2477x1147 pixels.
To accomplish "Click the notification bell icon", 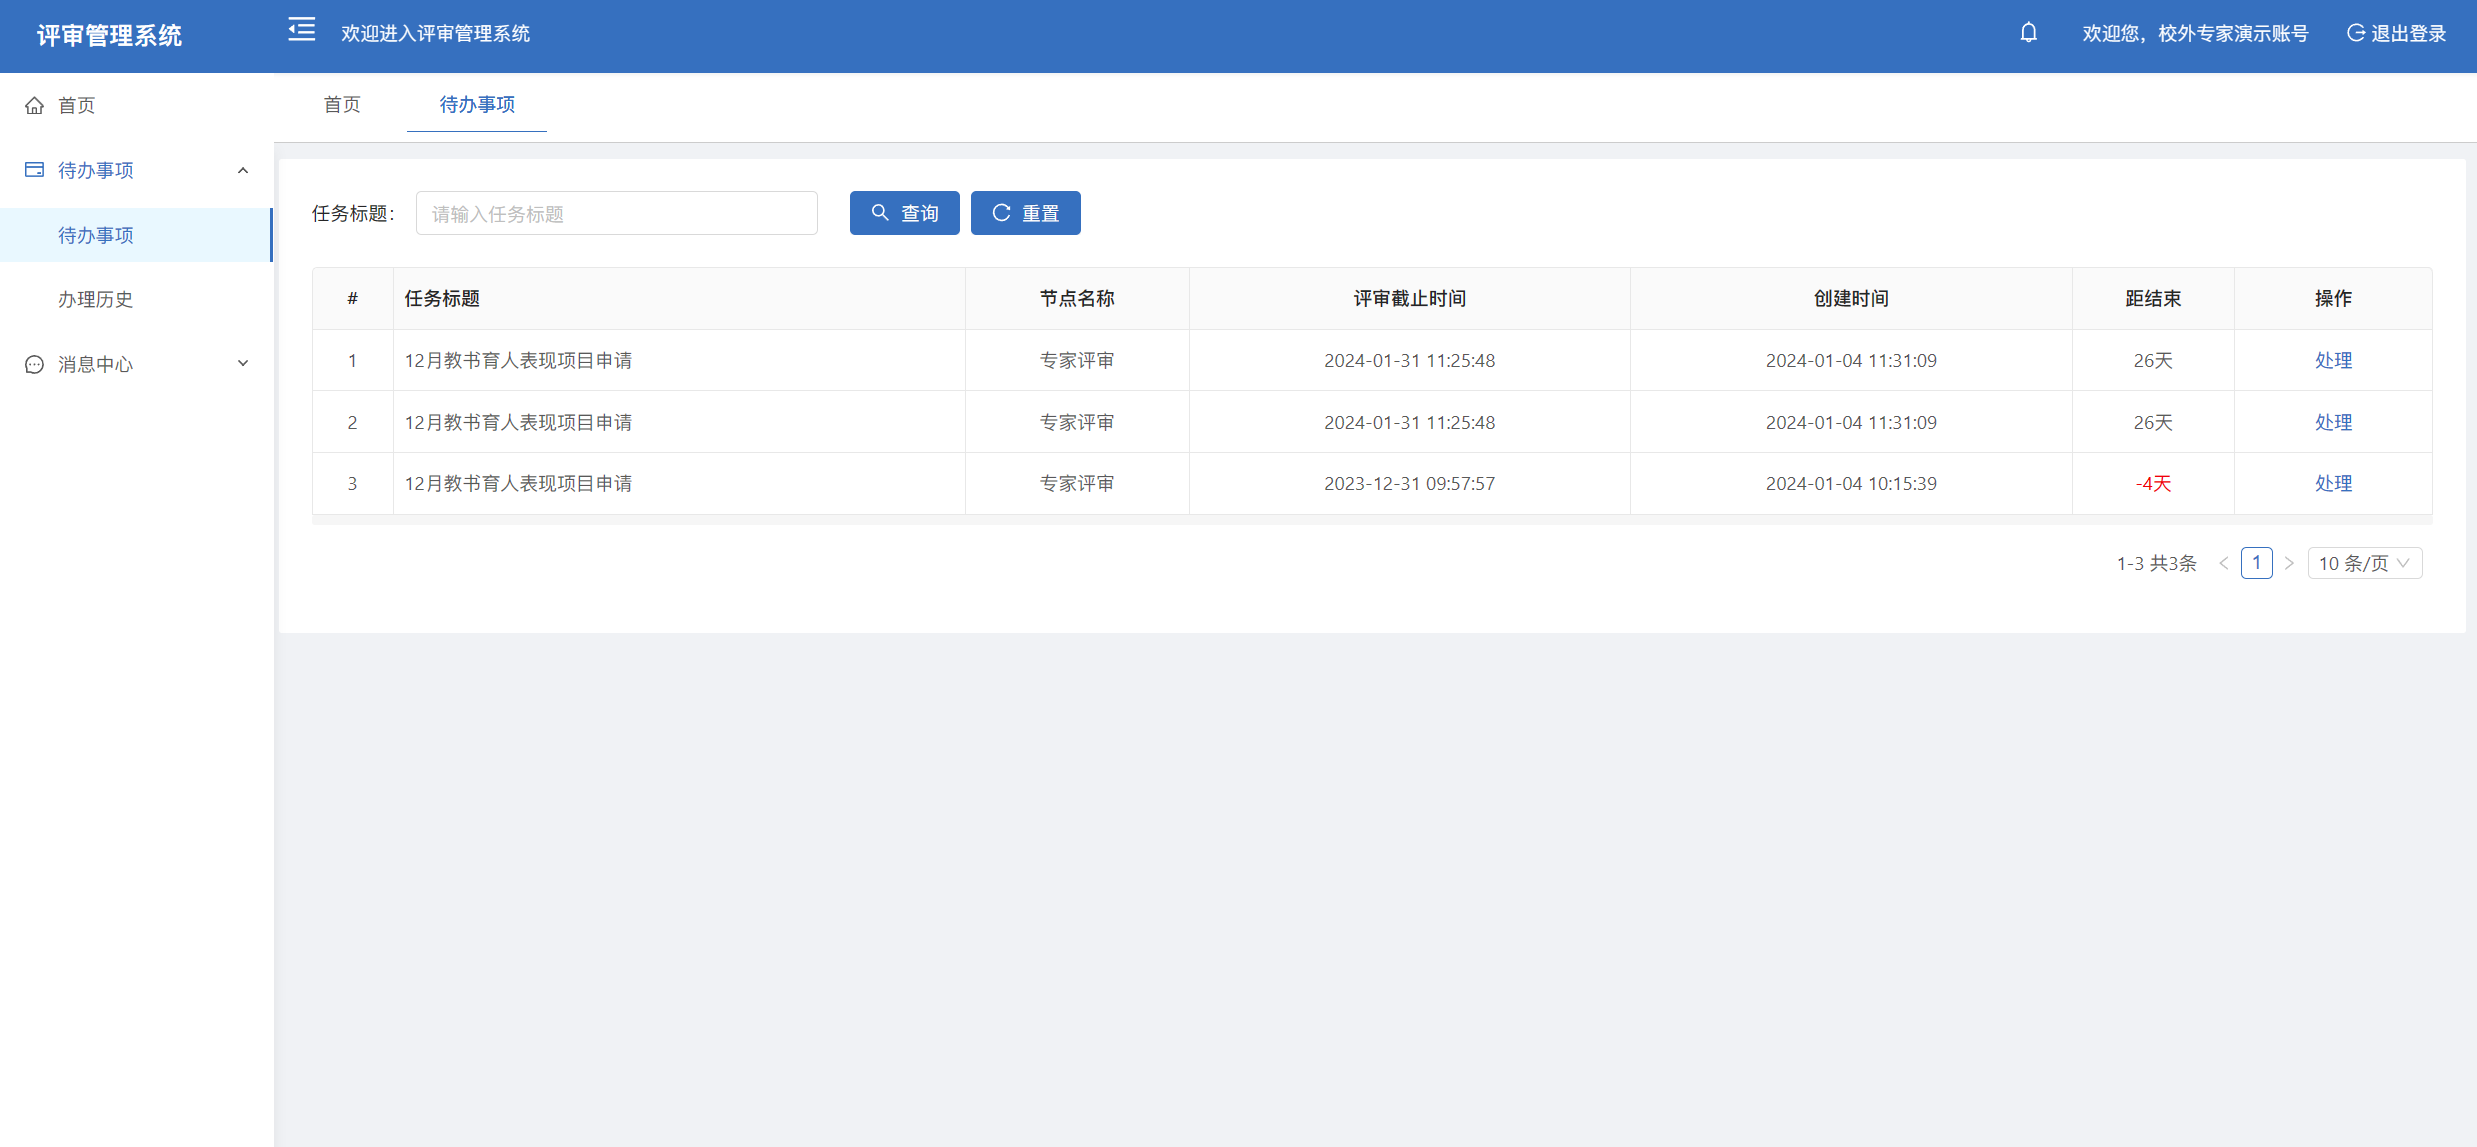I will tap(2028, 33).
